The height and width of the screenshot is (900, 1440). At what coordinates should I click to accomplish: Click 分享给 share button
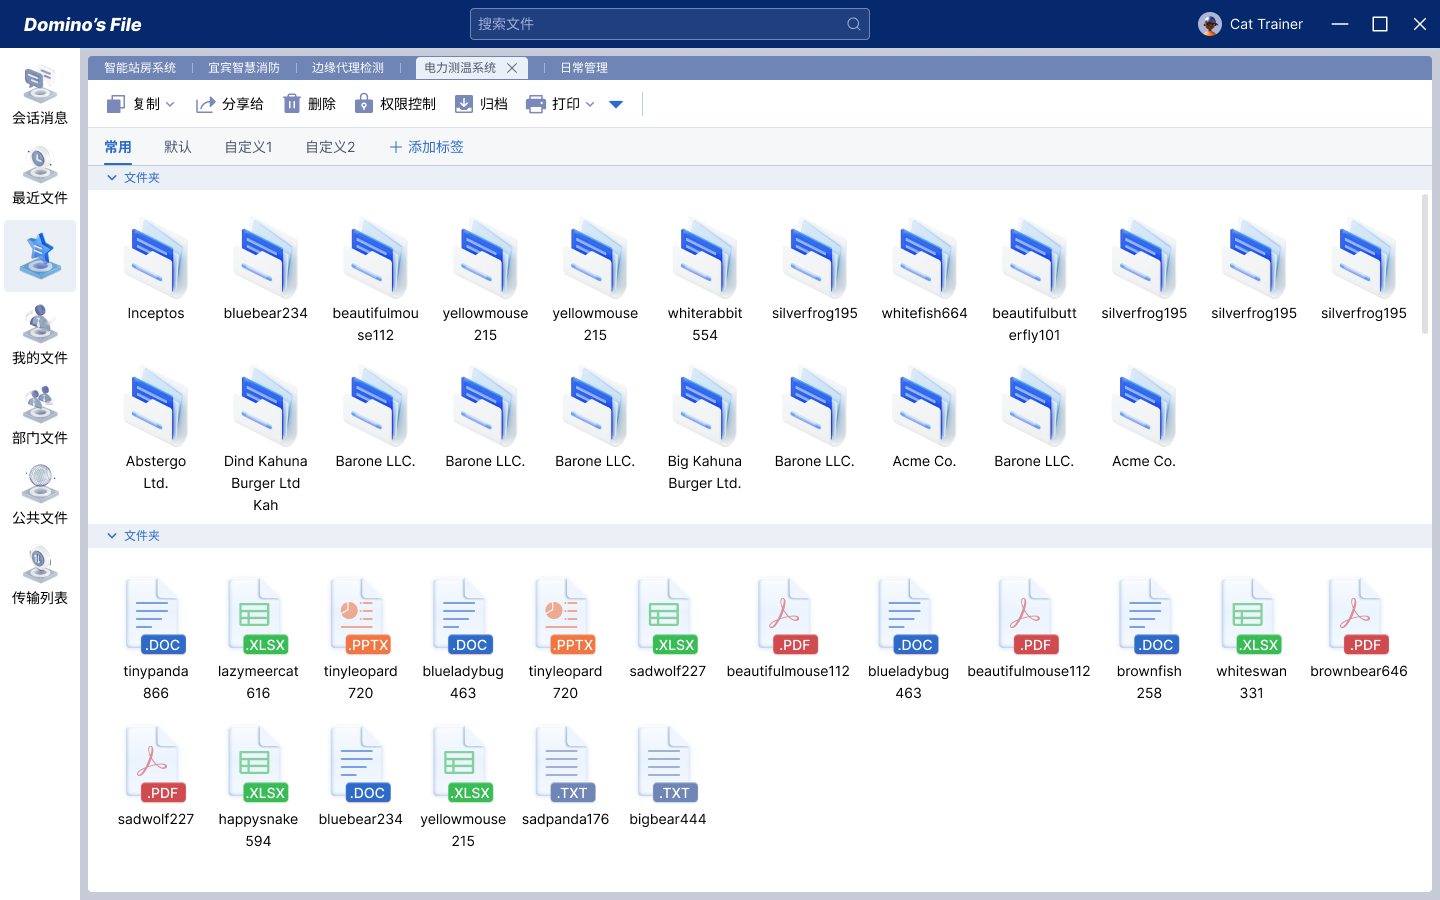pos(230,104)
